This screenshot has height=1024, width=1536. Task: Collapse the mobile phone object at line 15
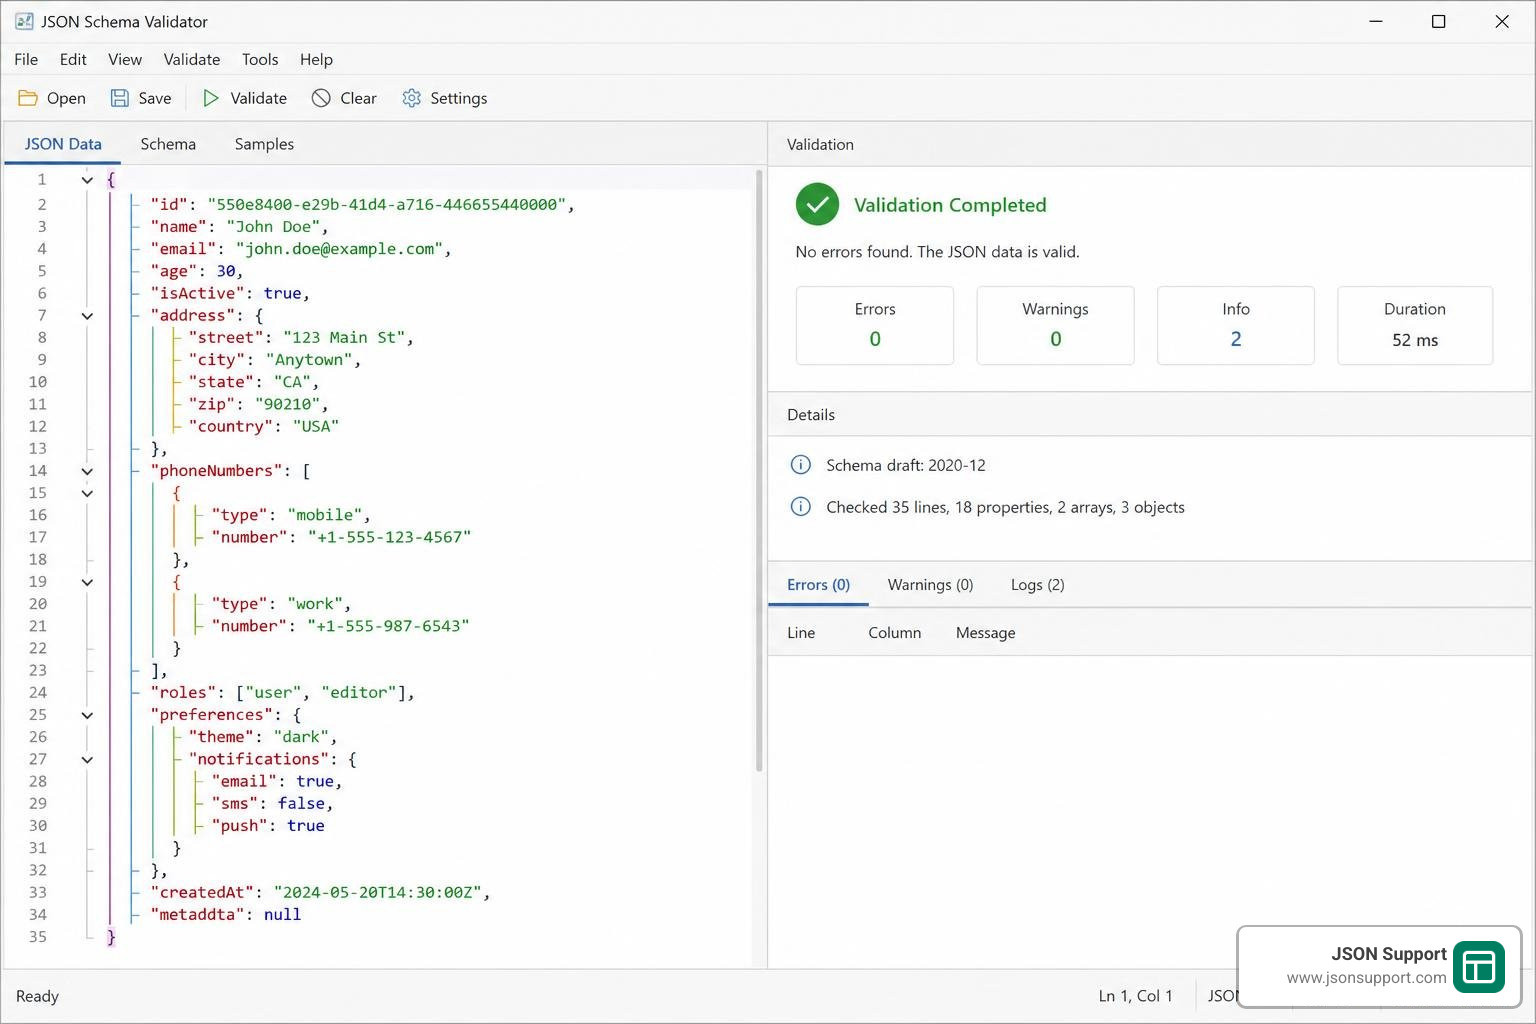click(87, 493)
